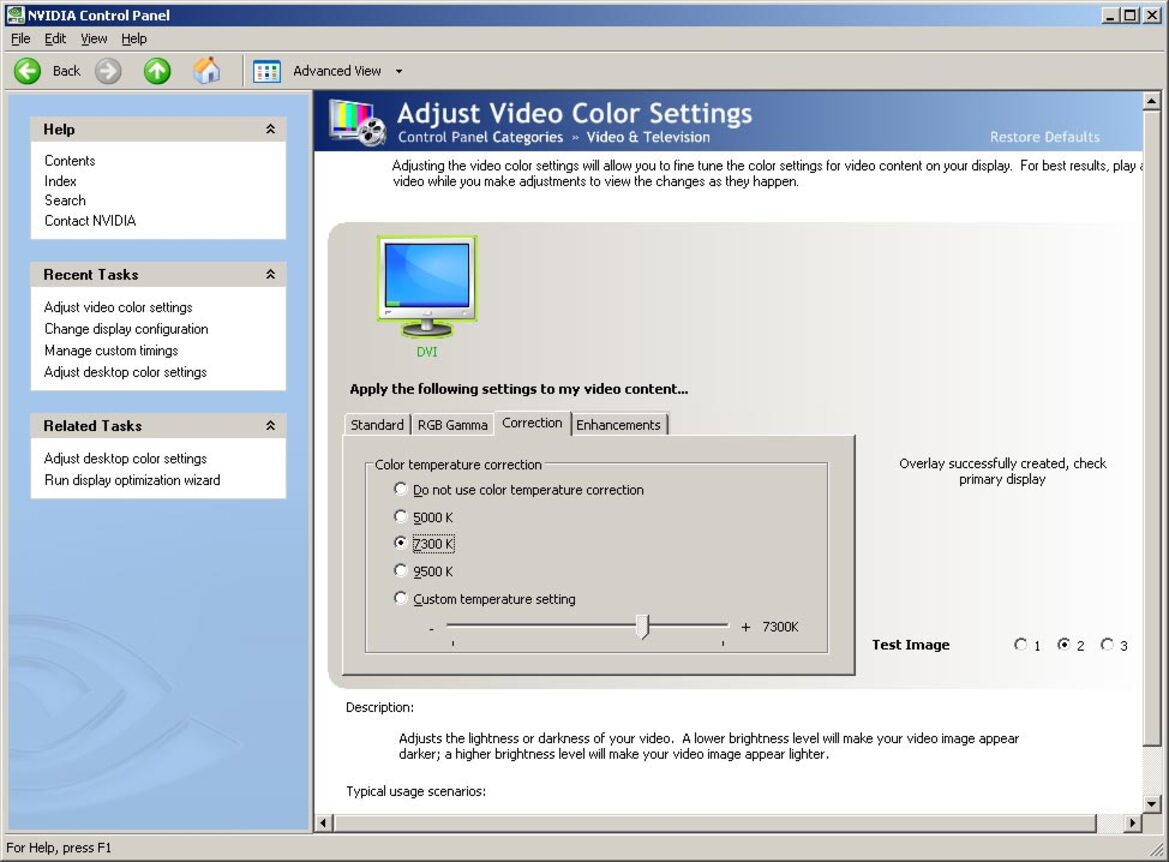Collapse the Help panel
Viewport: 1169px width, 862px height.
pos(271,129)
